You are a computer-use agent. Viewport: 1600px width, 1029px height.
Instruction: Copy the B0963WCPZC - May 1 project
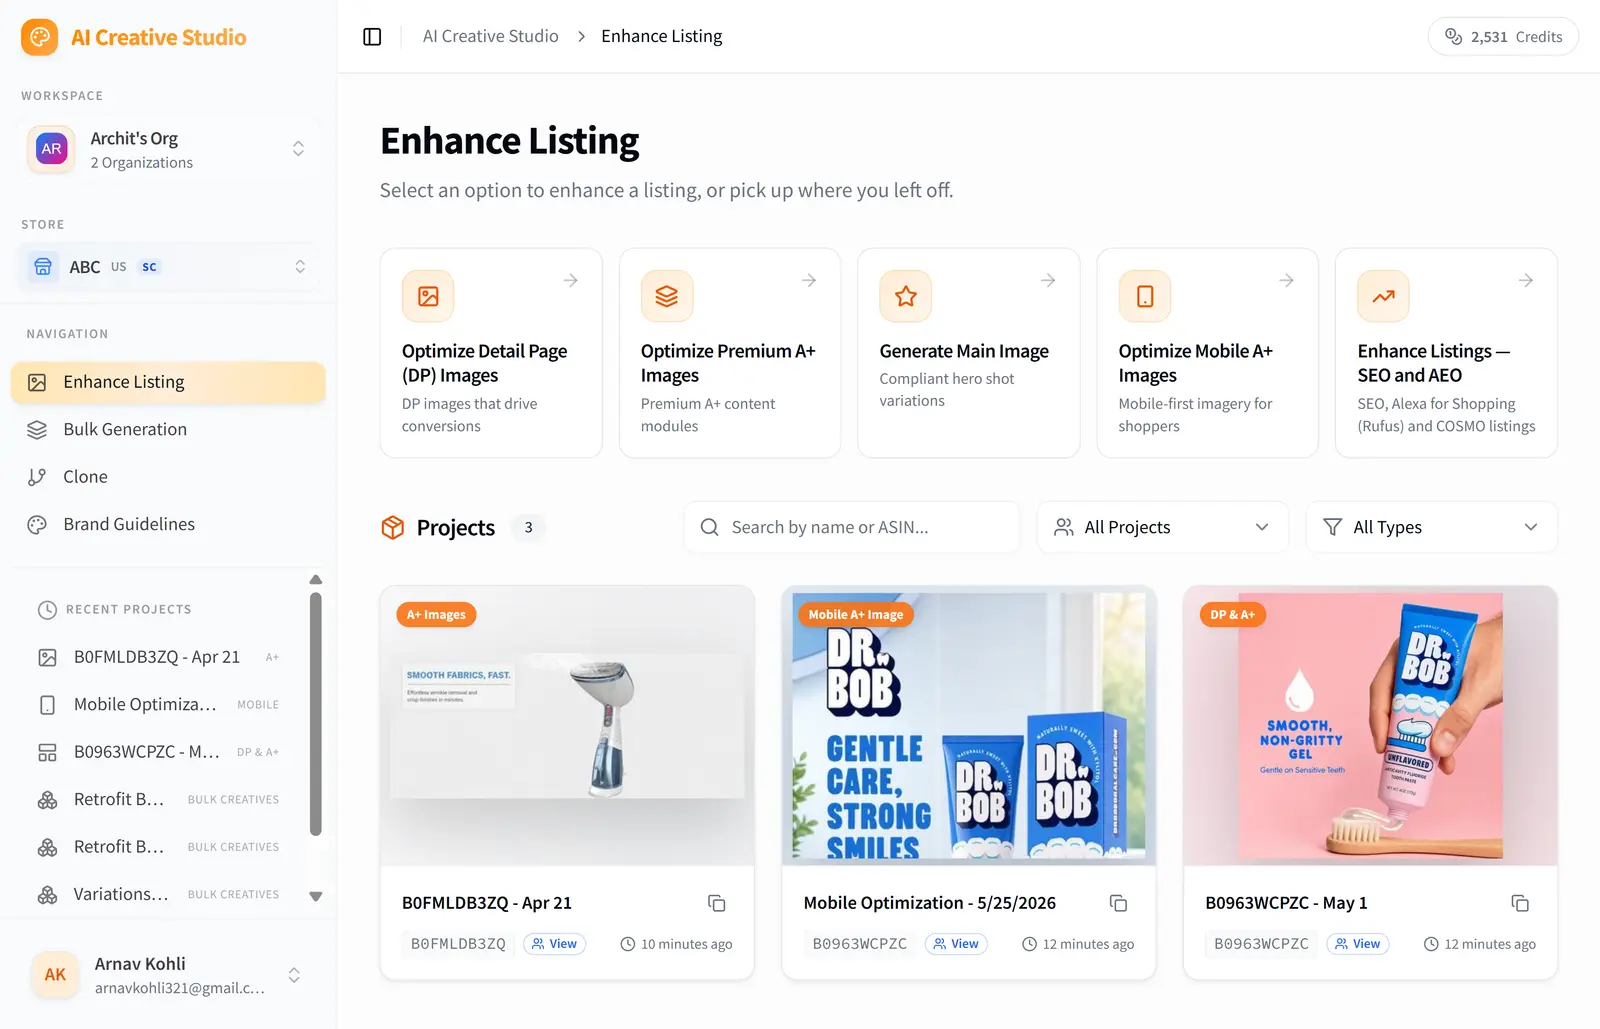click(1520, 903)
